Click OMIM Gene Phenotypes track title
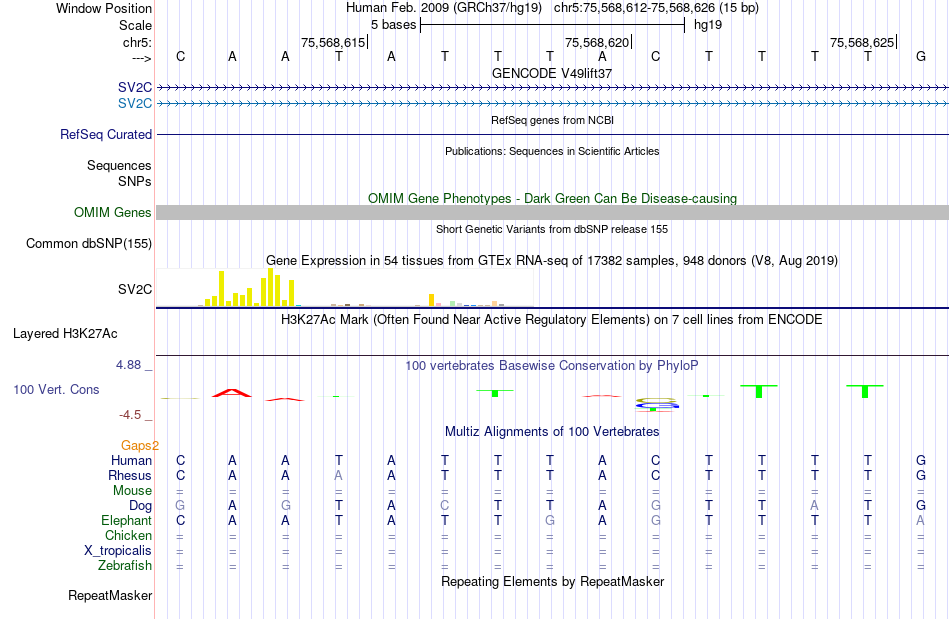 (552, 199)
